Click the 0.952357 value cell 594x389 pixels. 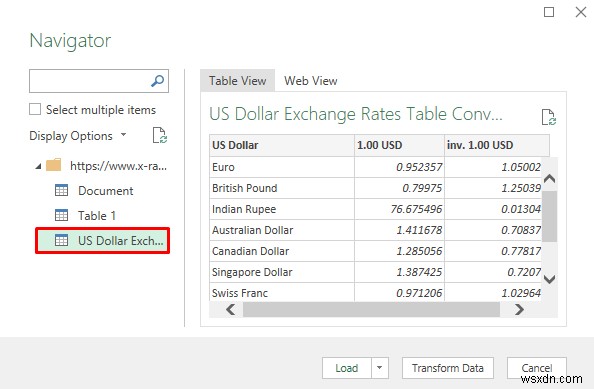tap(400, 167)
